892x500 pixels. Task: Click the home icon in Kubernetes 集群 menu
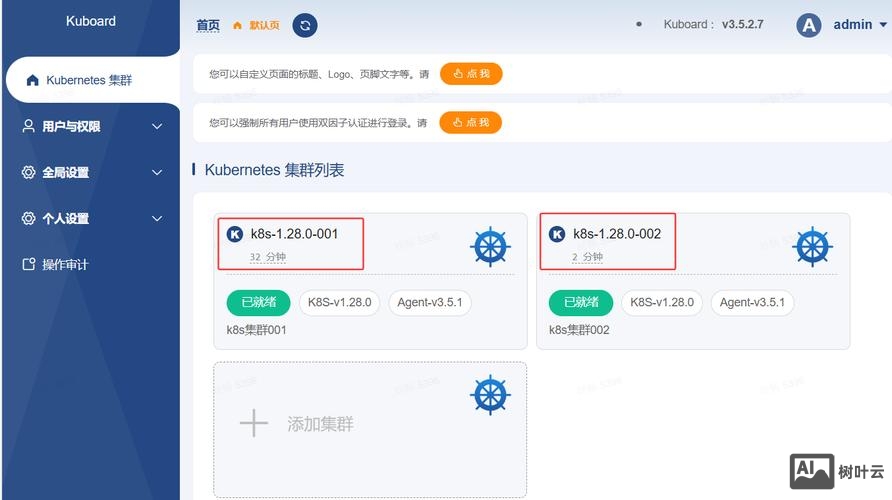[x=32, y=80]
